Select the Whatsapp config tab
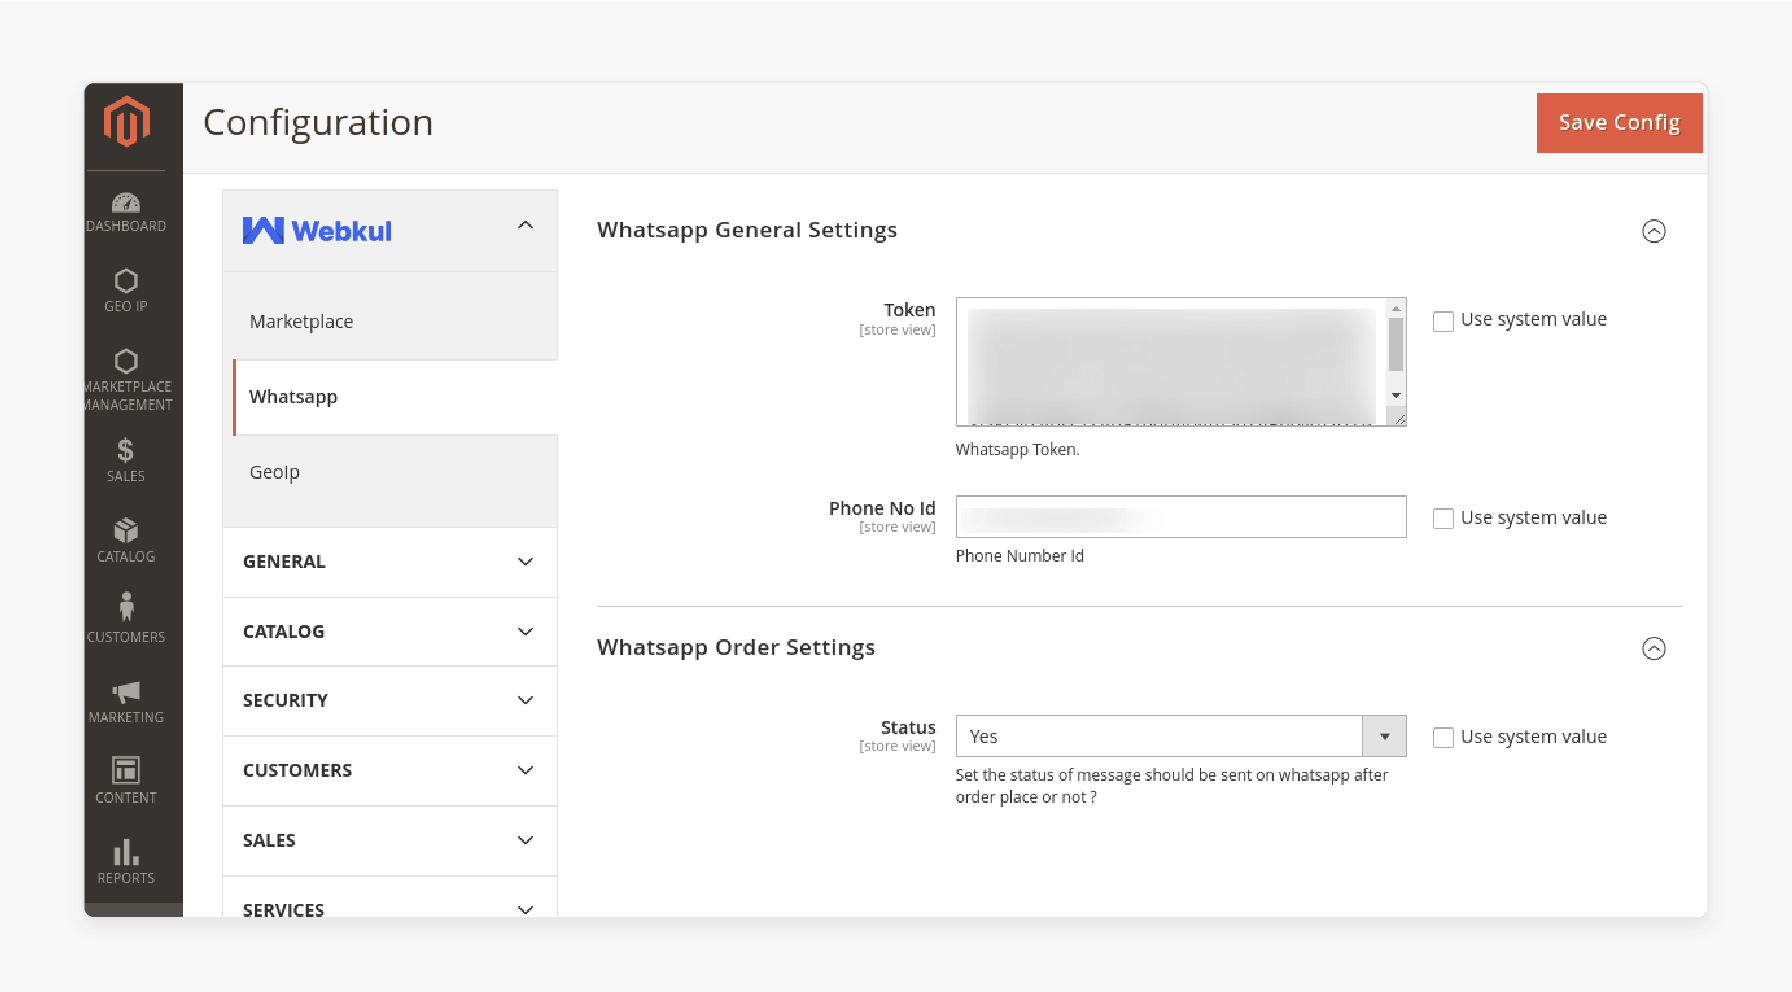1792x992 pixels. pos(395,397)
